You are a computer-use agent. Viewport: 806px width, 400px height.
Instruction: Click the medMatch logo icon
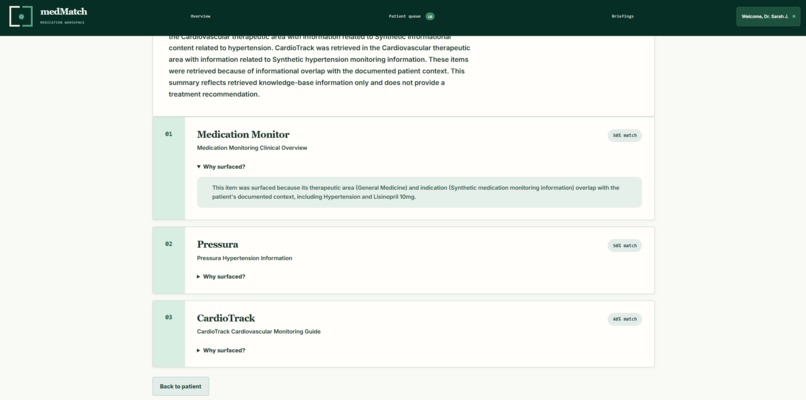[21, 16]
